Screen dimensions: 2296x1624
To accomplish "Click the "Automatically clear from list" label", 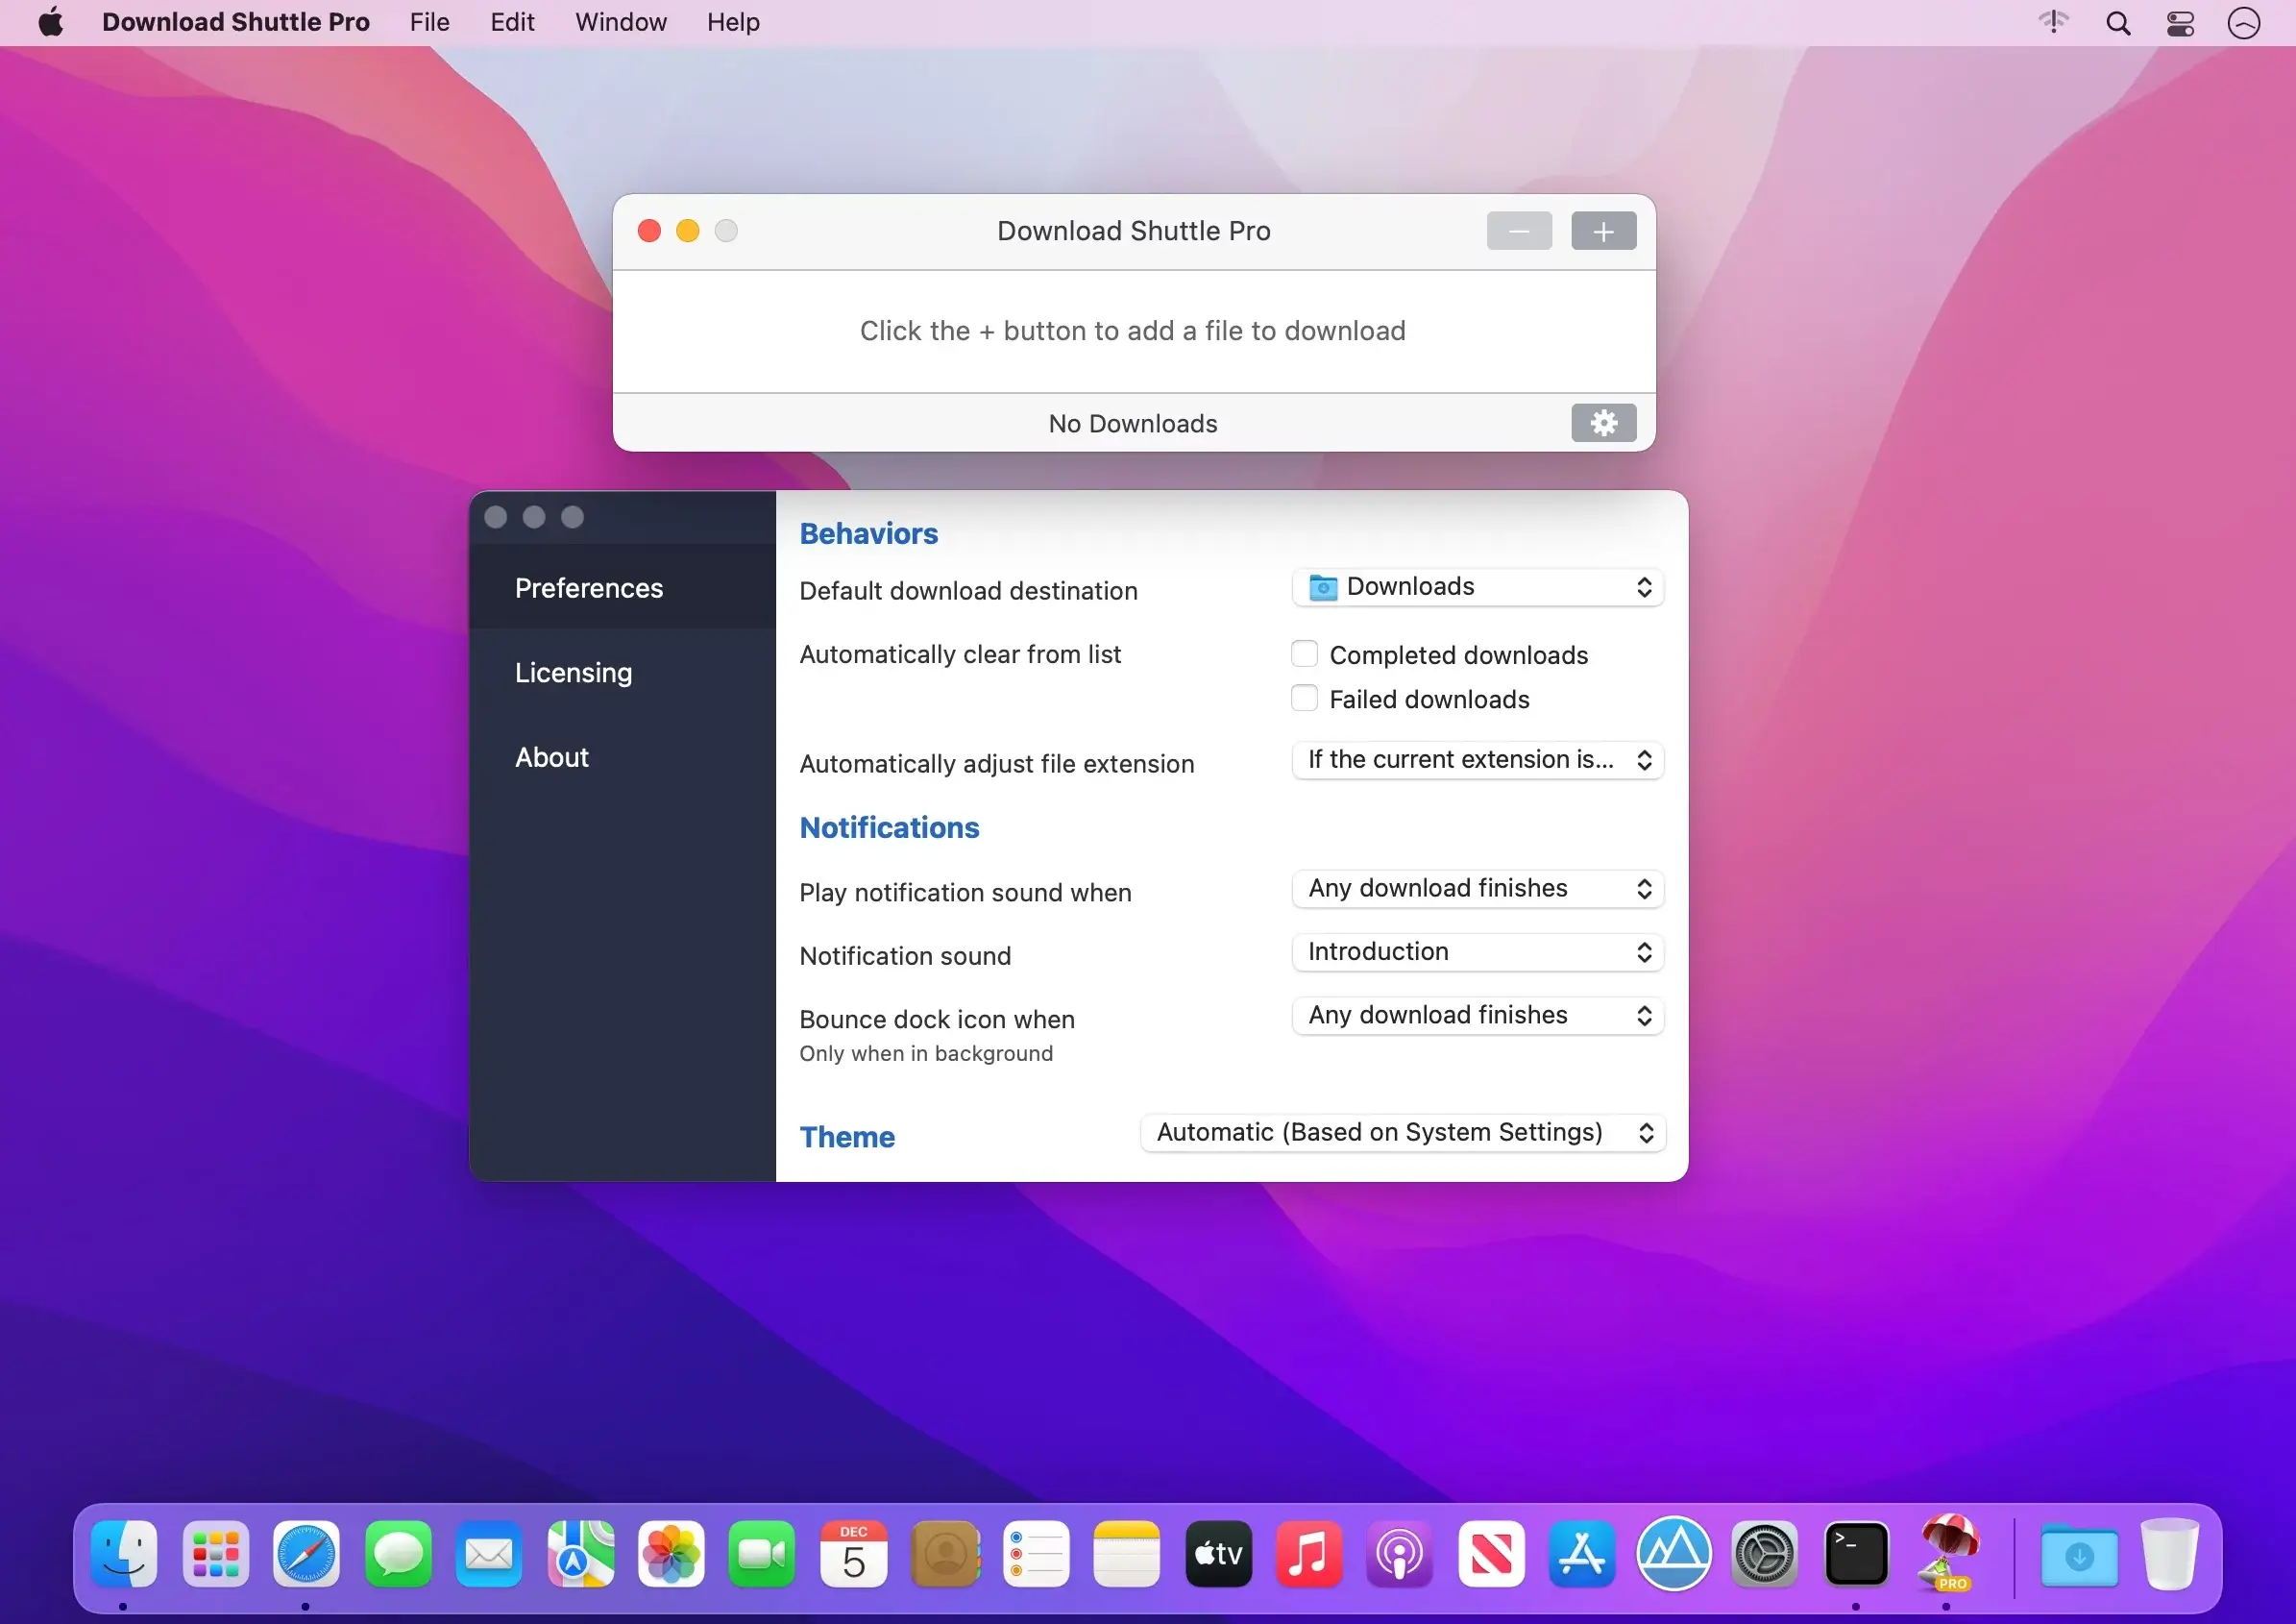I will point(960,654).
